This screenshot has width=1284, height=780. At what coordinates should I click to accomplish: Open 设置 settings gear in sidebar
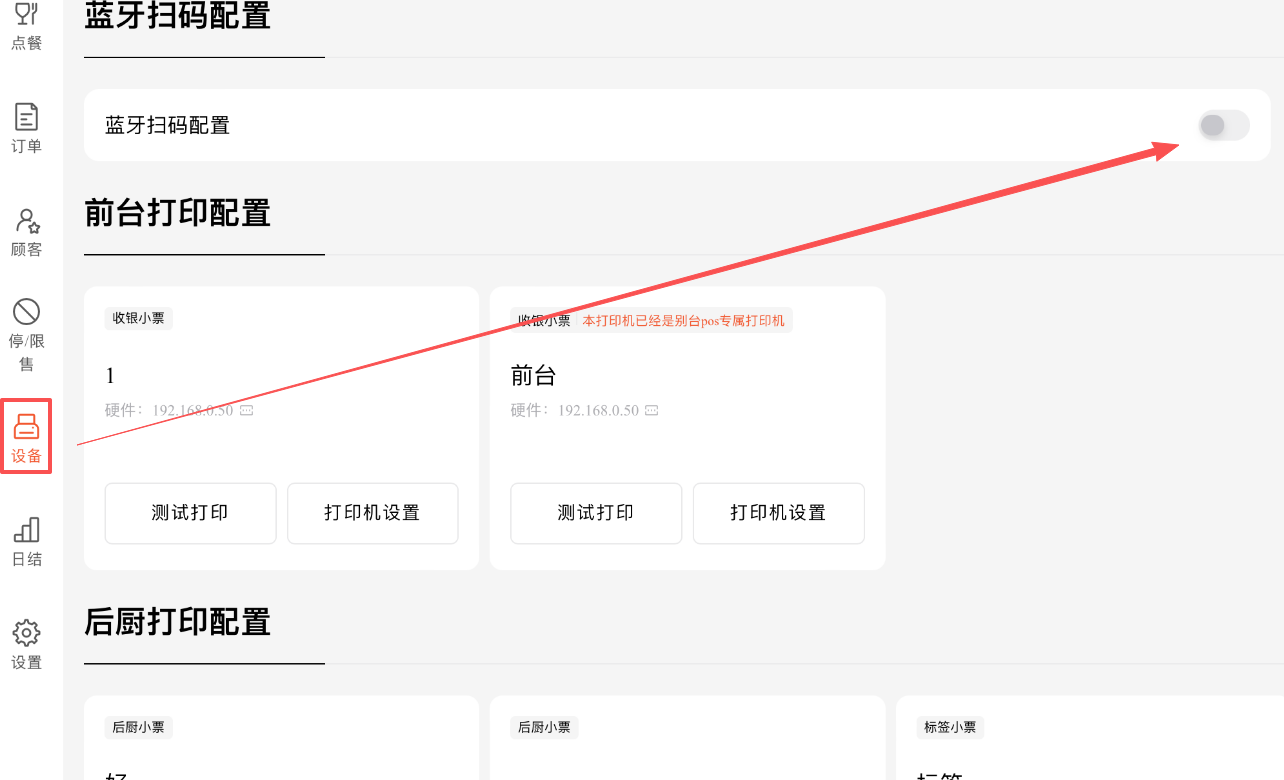[26, 644]
